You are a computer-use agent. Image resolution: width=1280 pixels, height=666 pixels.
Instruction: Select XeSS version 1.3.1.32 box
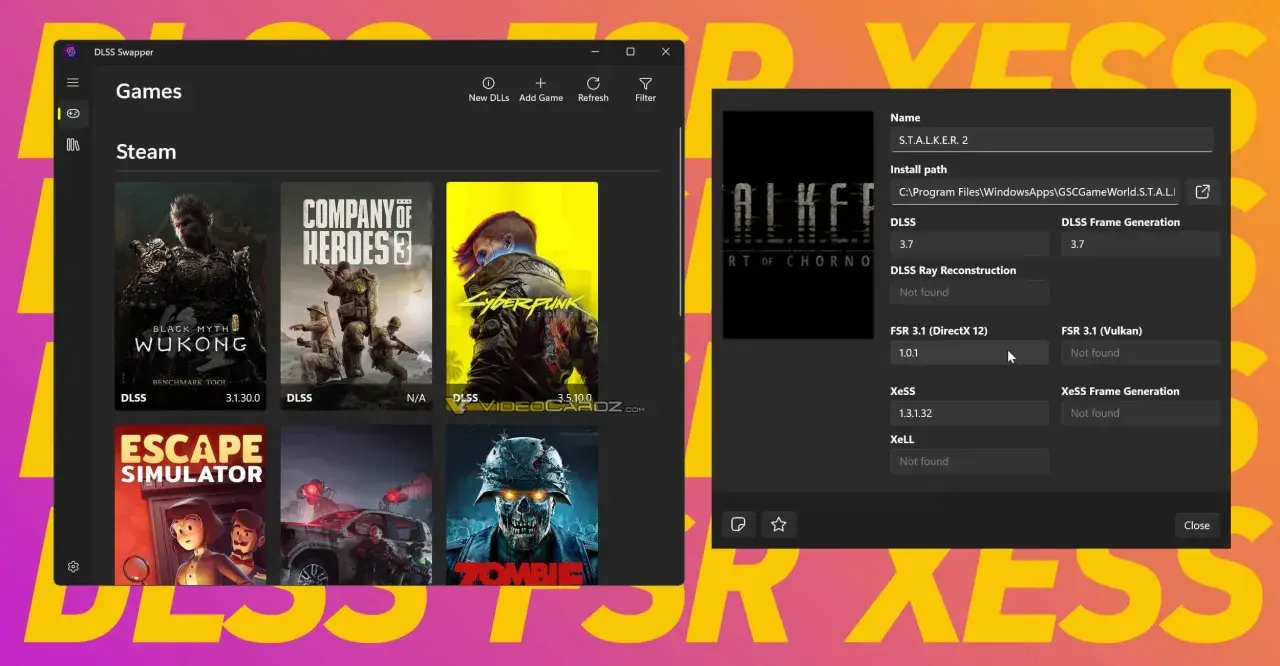(969, 413)
